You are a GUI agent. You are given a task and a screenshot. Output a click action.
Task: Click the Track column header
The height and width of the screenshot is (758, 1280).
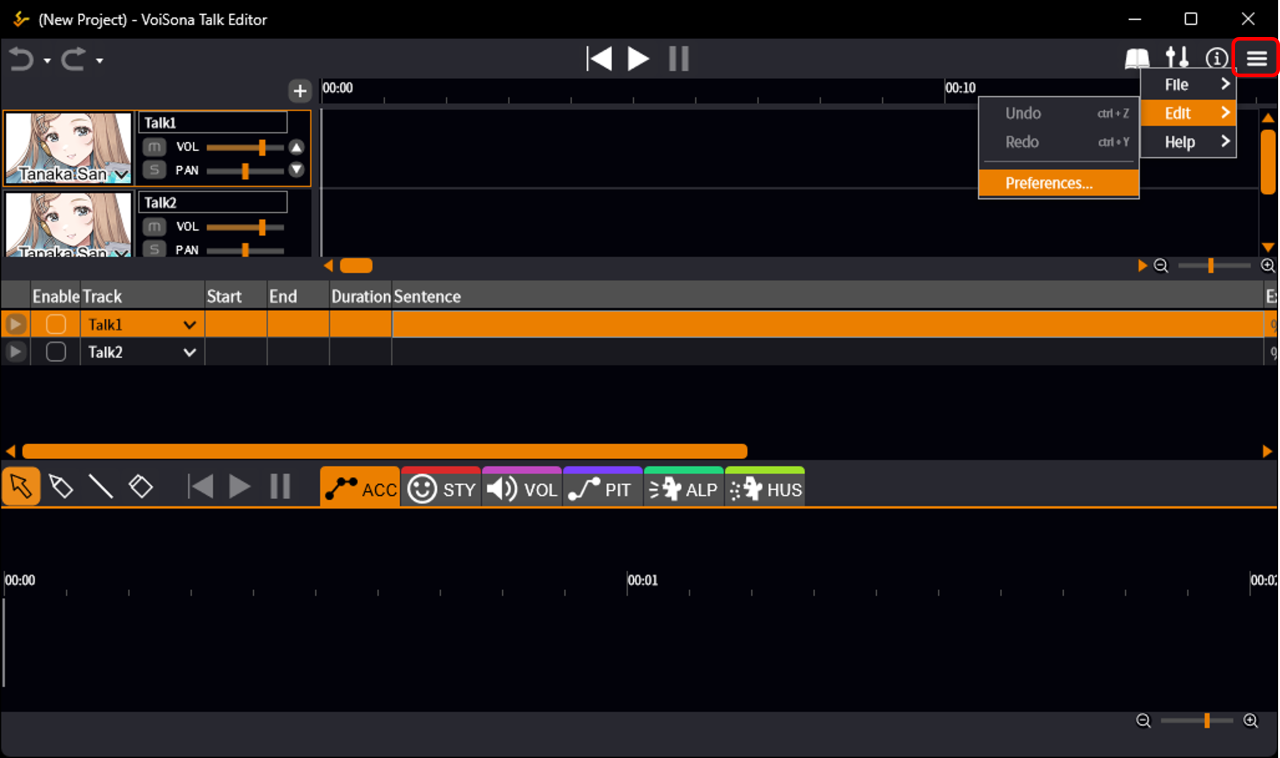pos(143,296)
